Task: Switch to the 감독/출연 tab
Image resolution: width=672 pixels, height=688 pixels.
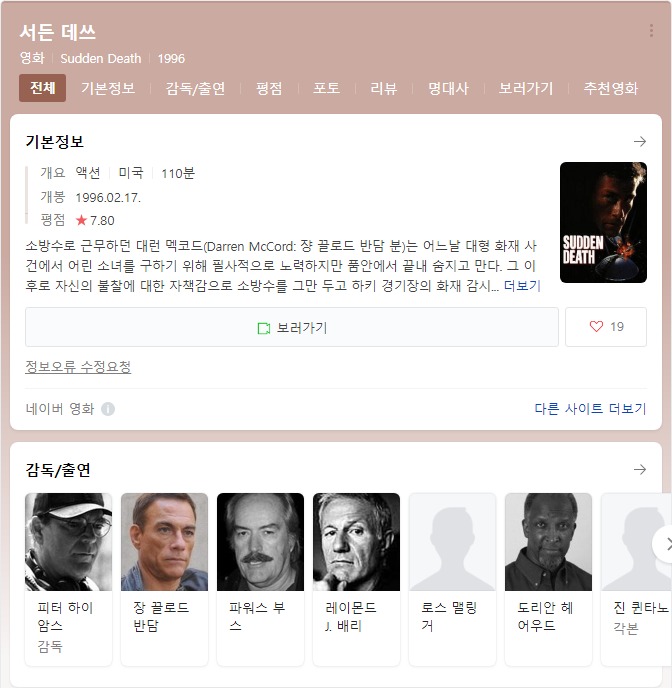Action: pos(195,89)
